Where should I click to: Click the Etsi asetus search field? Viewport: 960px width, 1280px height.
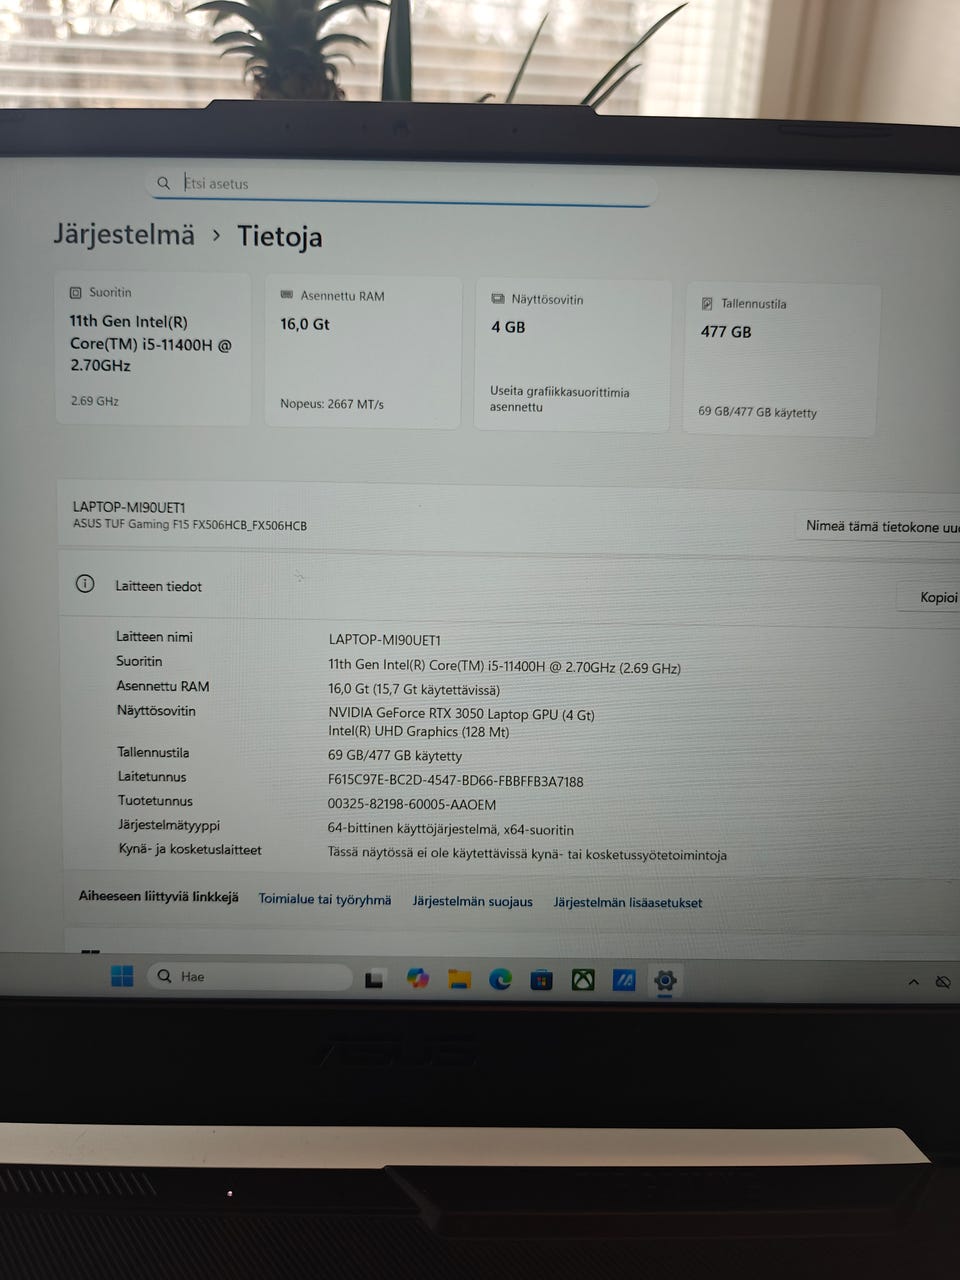pyautogui.click(x=400, y=185)
